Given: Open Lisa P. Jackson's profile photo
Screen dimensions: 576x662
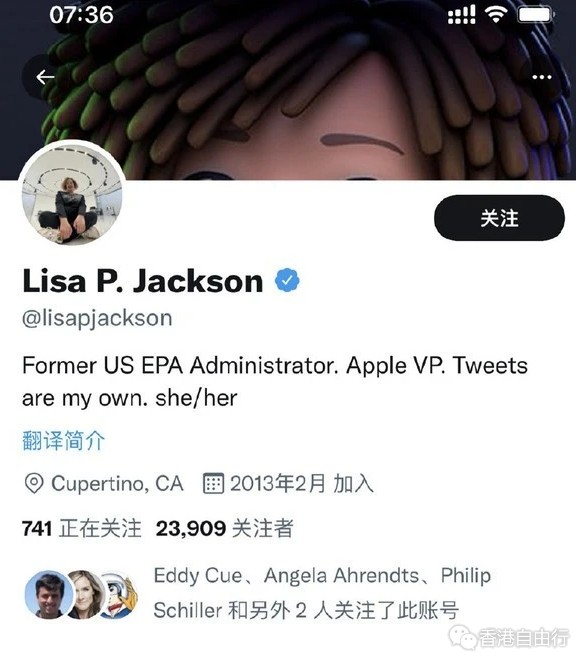Looking at the screenshot, I should 72,193.
